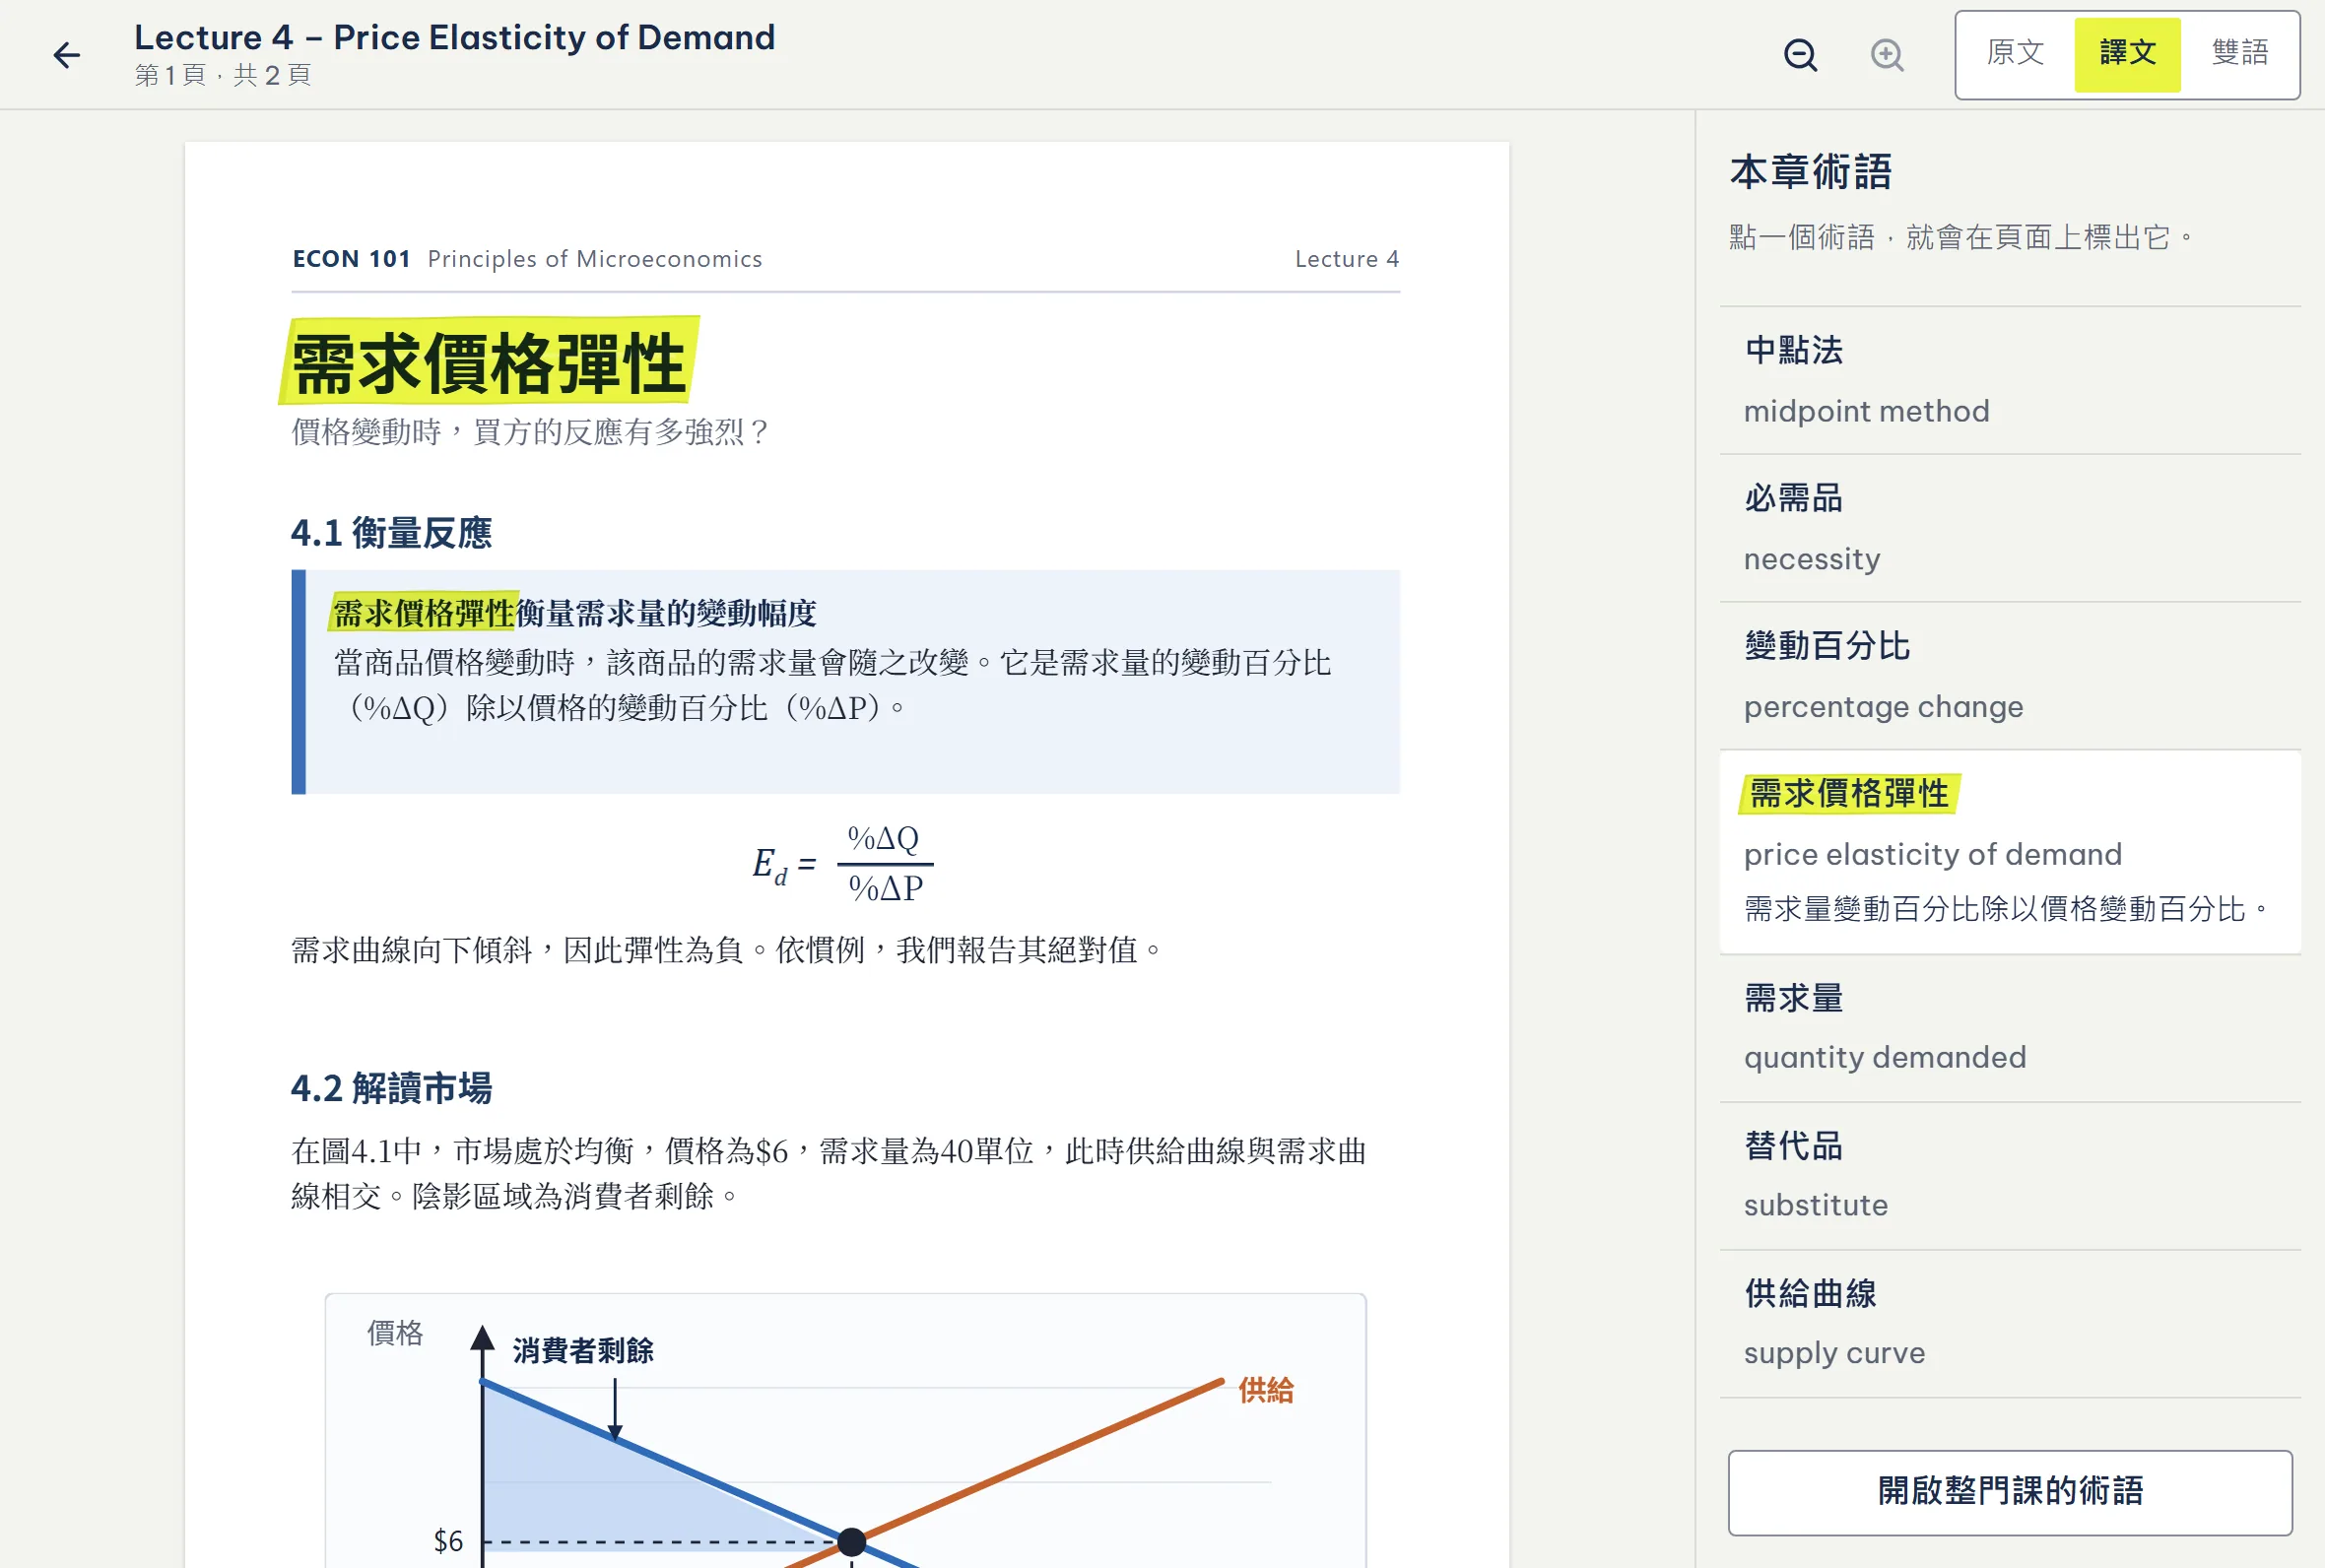
Task: Click the 本章術語 sidebar heading
Action: pyautogui.click(x=1811, y=172)
